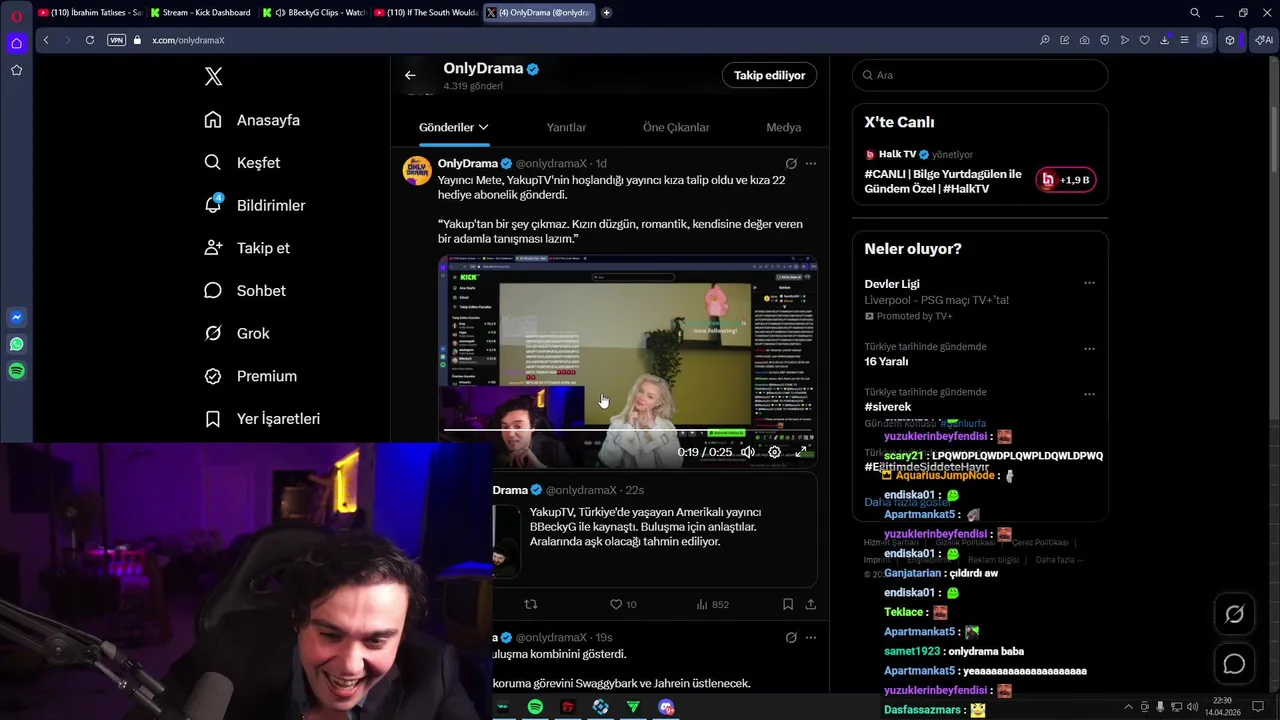Click the +1,9 B listeners badge
Screen dimensions: 1280x720
pos(1066,180)
